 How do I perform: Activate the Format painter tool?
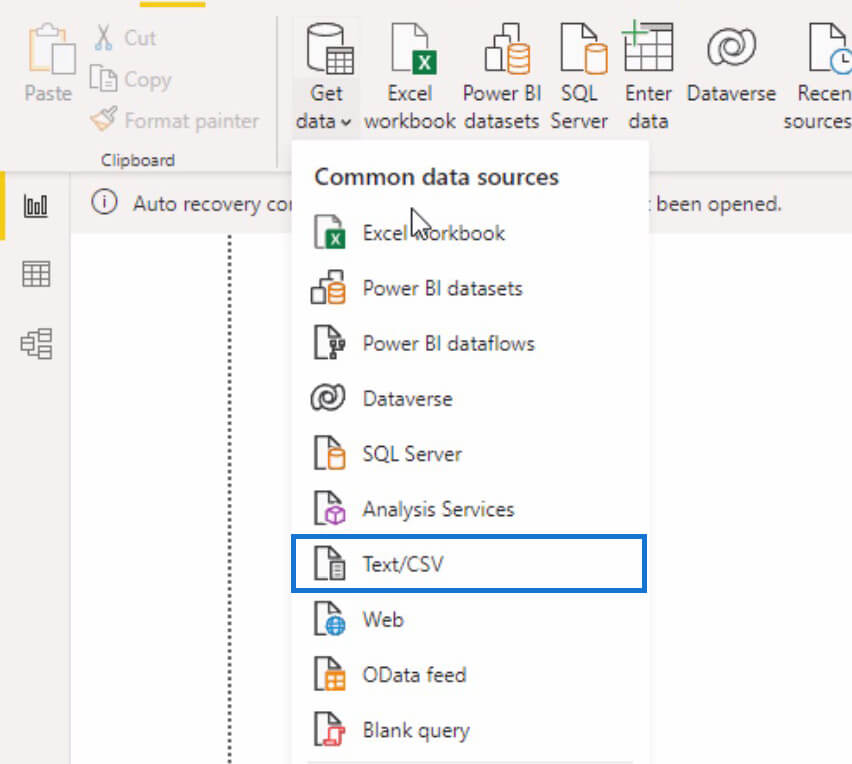(x=174, y=120)
